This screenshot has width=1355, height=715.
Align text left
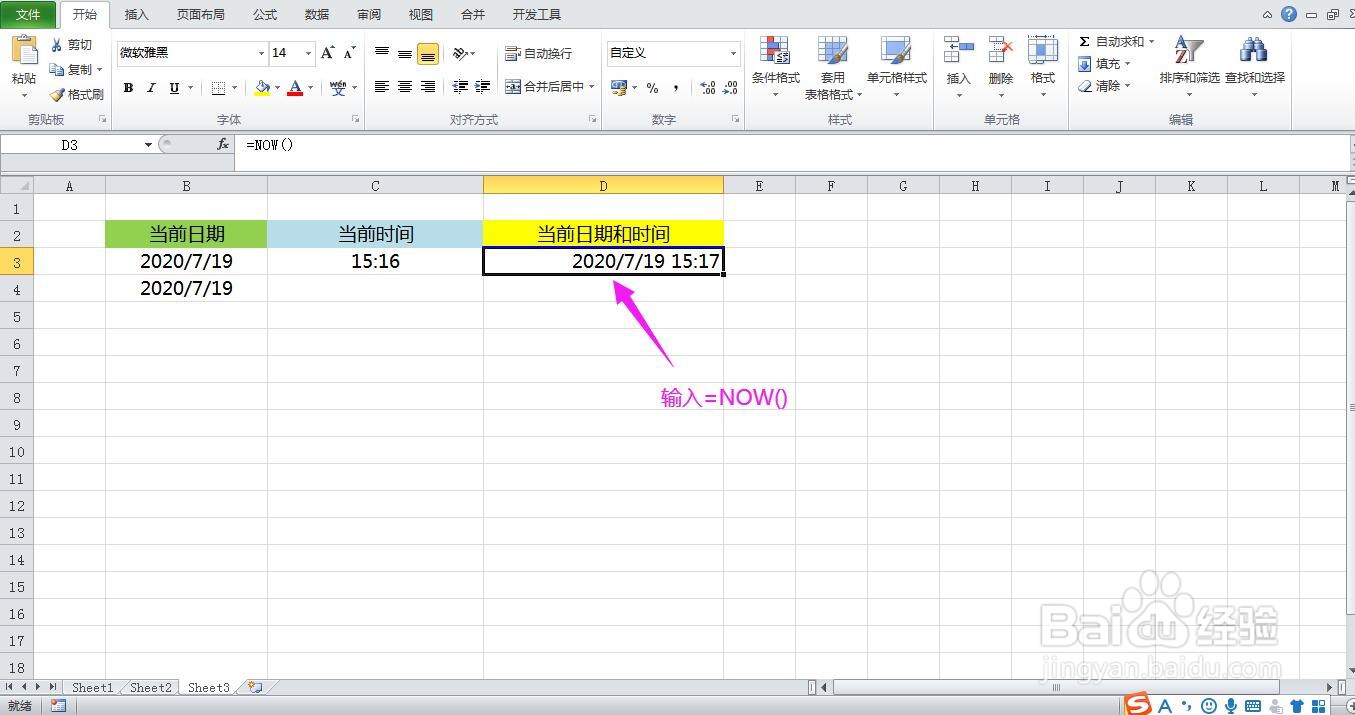tap(382, 87)
